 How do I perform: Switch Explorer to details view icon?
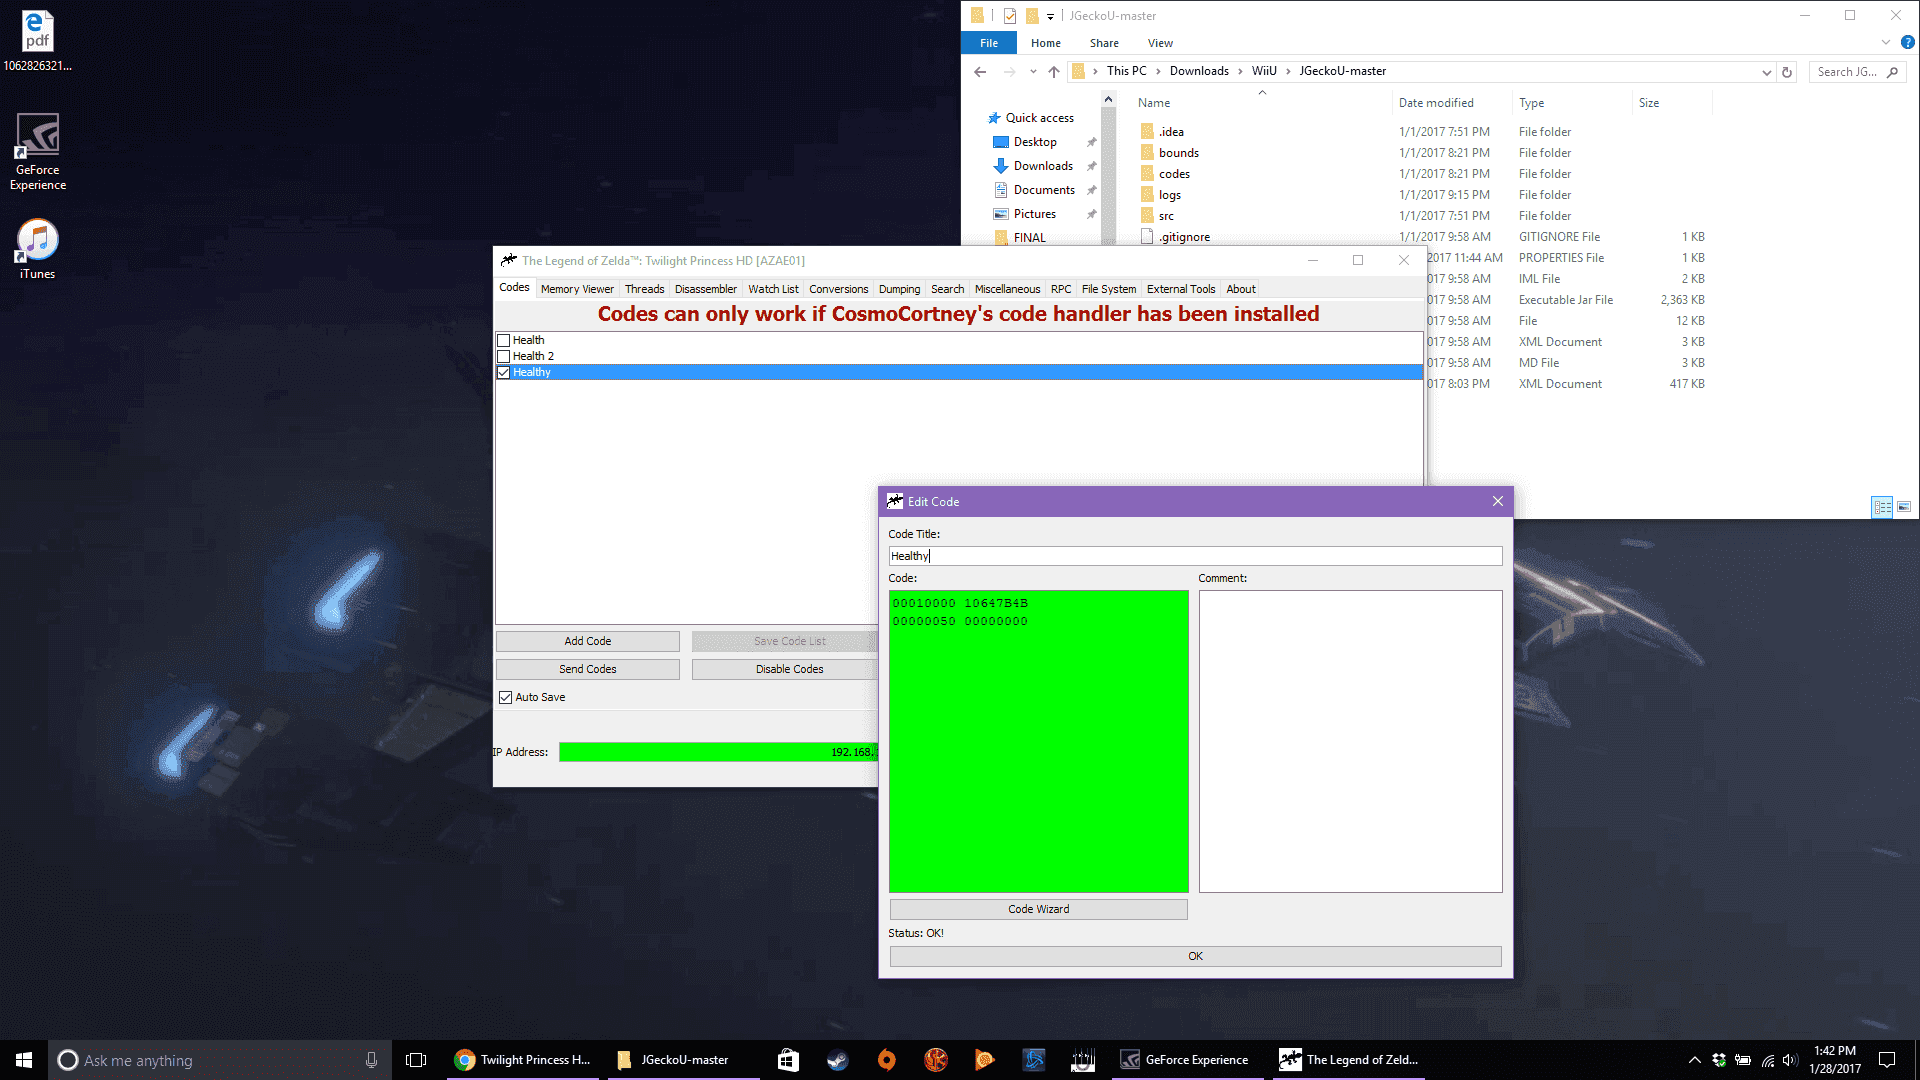pyautogui.click(x=1882, y=507)
